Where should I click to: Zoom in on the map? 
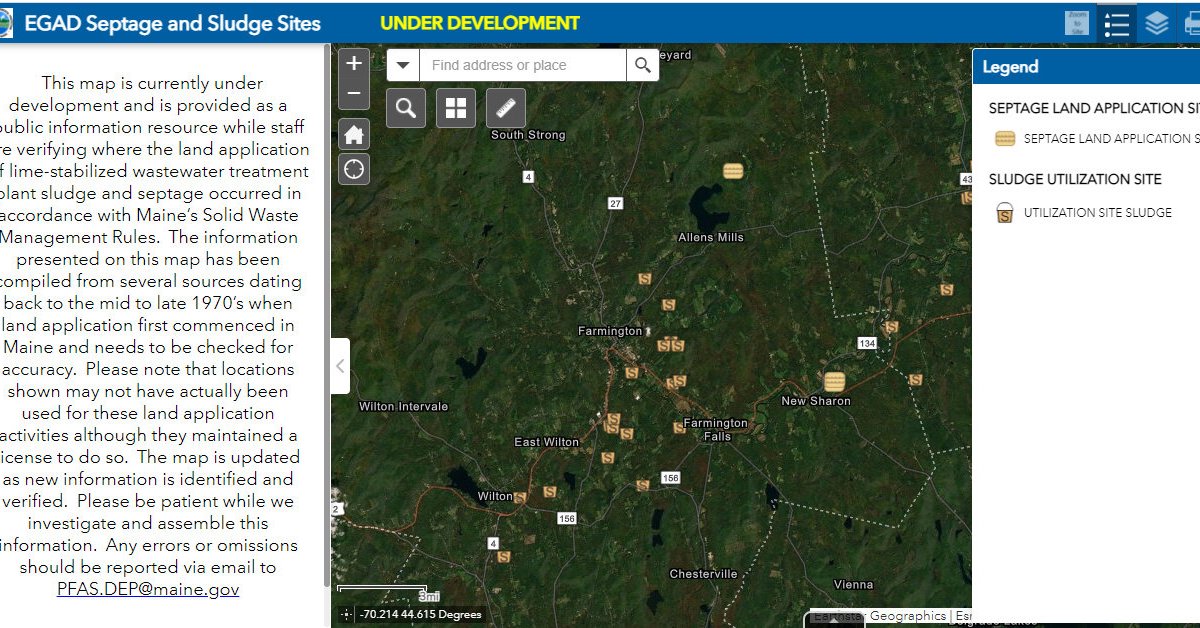click(354, 63)
